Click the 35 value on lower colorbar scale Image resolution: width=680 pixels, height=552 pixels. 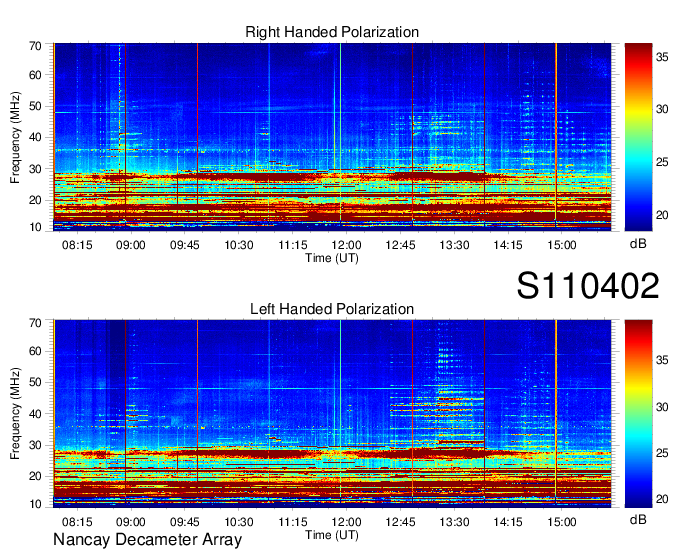pos(662,360)
